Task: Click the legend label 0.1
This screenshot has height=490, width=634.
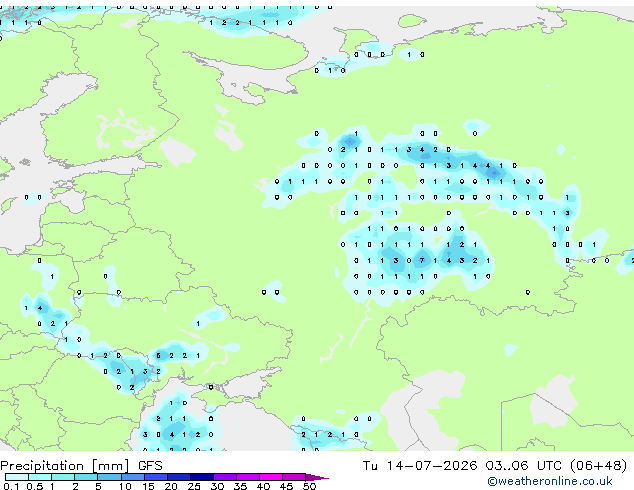Action: pos(11,486)
